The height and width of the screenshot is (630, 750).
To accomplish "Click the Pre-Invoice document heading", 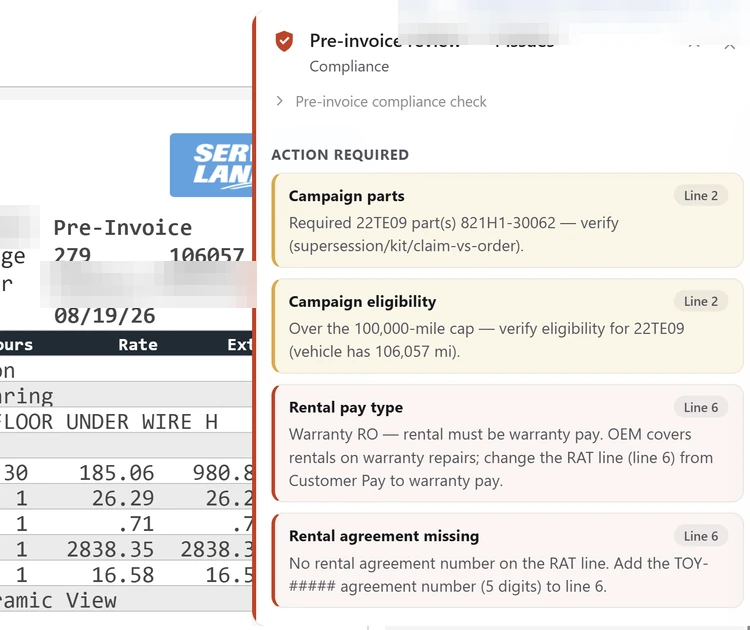I will pyautogui.click(x=122, y=228).
